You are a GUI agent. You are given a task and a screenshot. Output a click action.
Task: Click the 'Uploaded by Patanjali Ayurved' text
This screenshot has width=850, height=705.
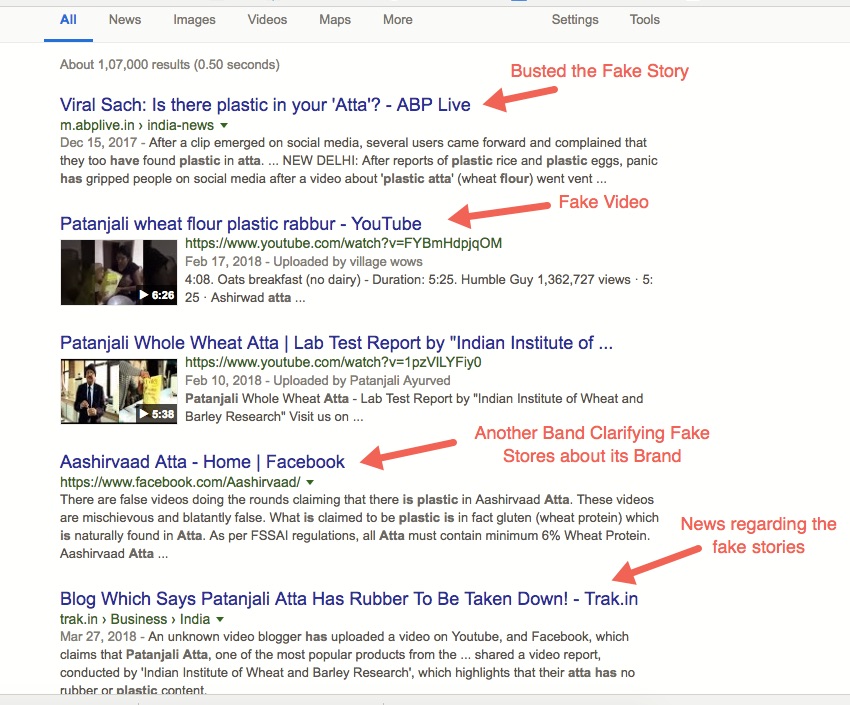pyautogui.click(x=362, y=380)
